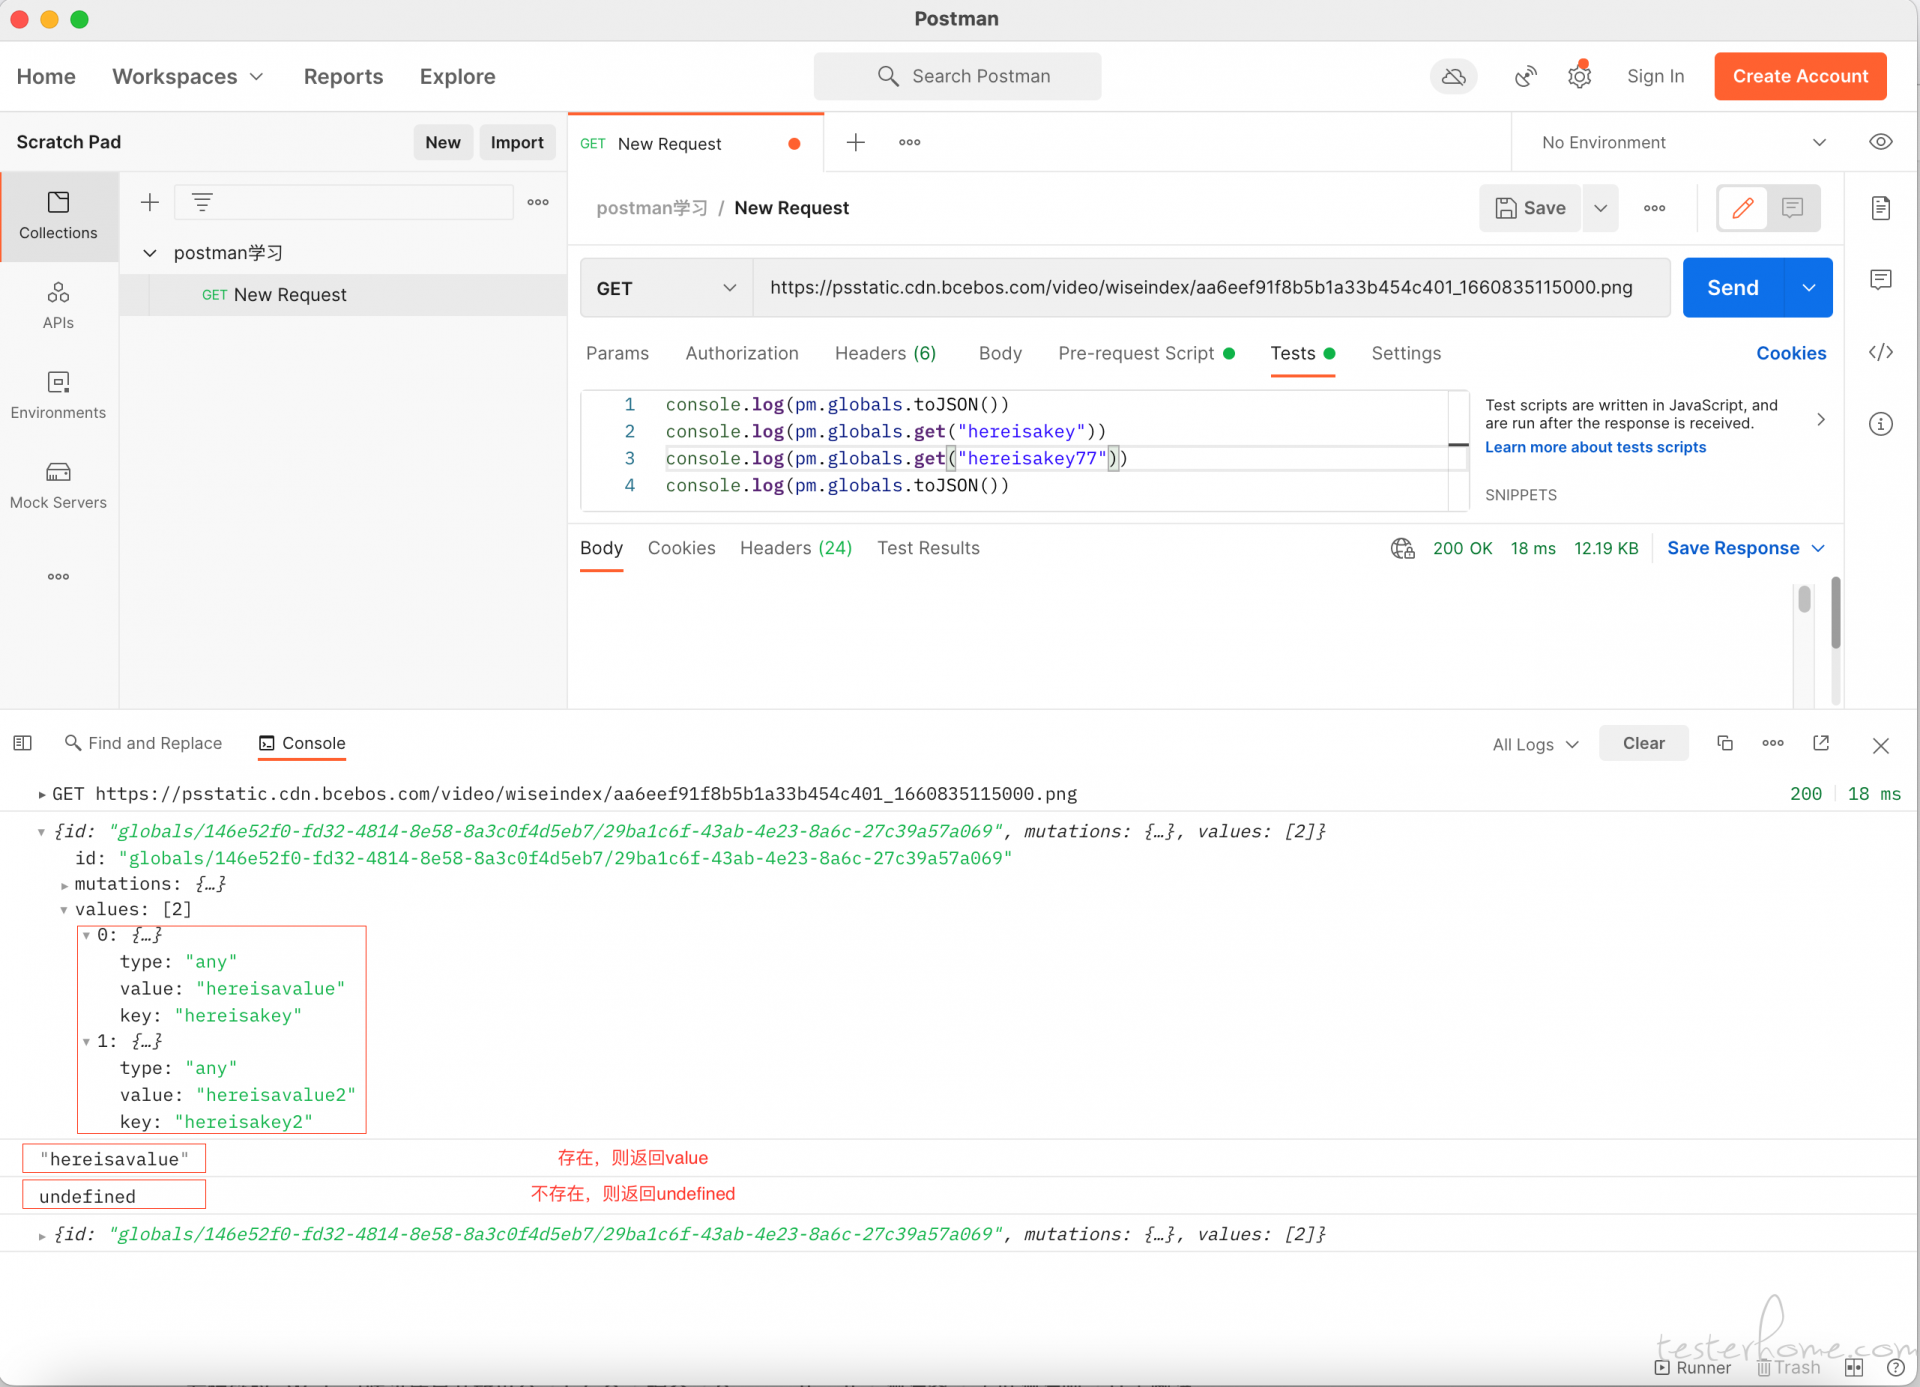1920x1387 pixels.
Task: Close the console panel
Action: pyautogui.click(x=1881, y=745)
